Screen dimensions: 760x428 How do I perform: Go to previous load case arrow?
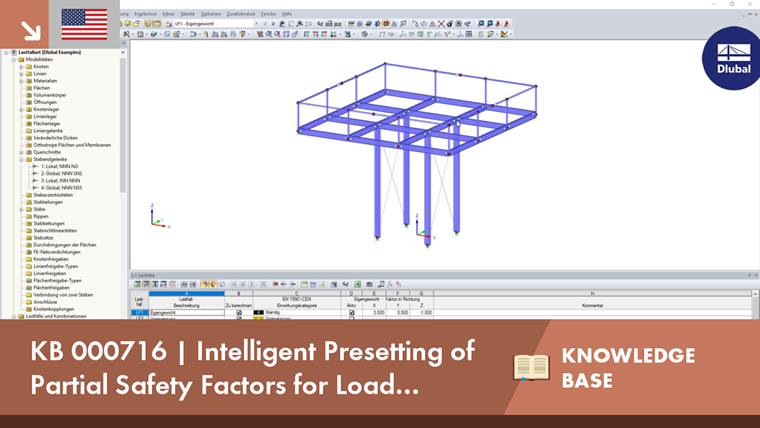[x=265, y=24]
